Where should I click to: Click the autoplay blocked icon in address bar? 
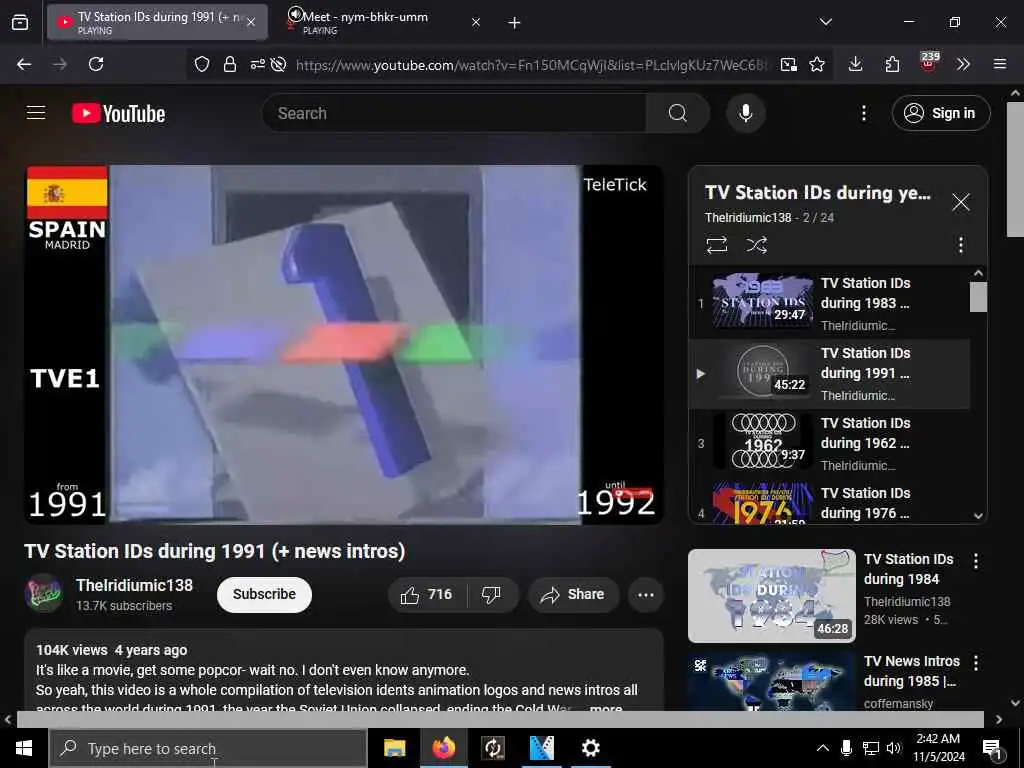pyautogui.click(x=279, y=64)
